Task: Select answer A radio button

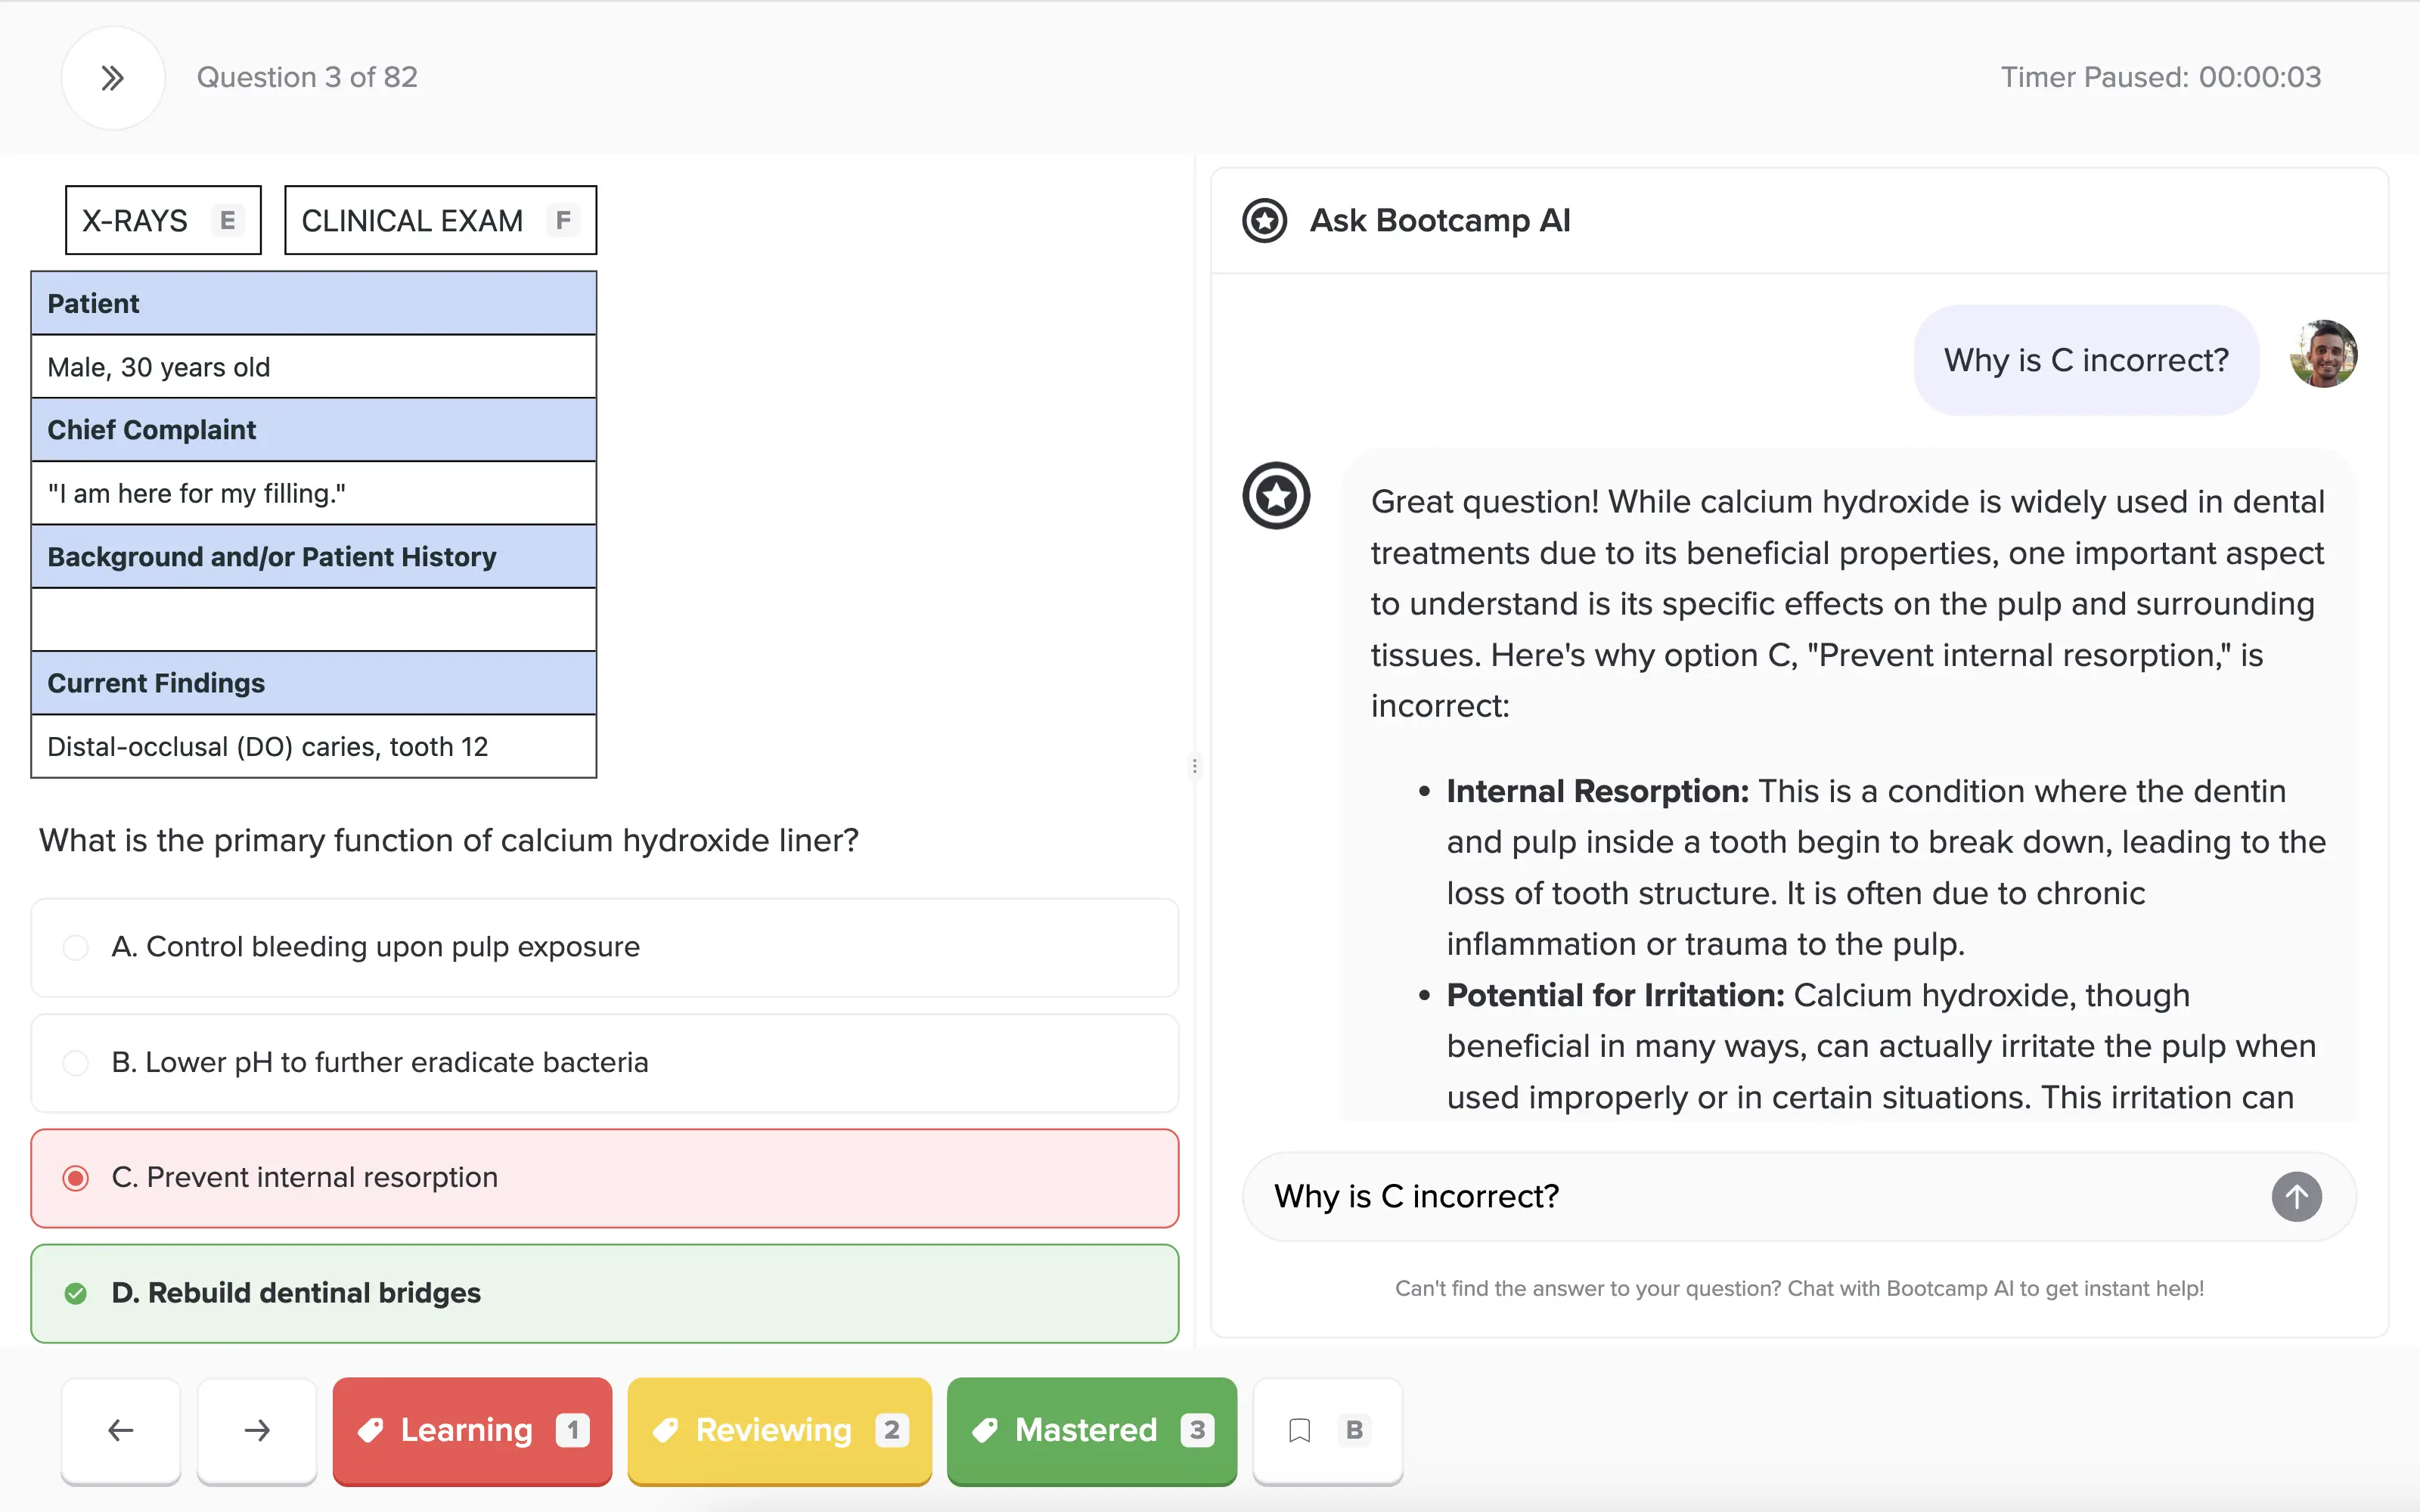Action: pyautogui.click(x=76, y=947)
